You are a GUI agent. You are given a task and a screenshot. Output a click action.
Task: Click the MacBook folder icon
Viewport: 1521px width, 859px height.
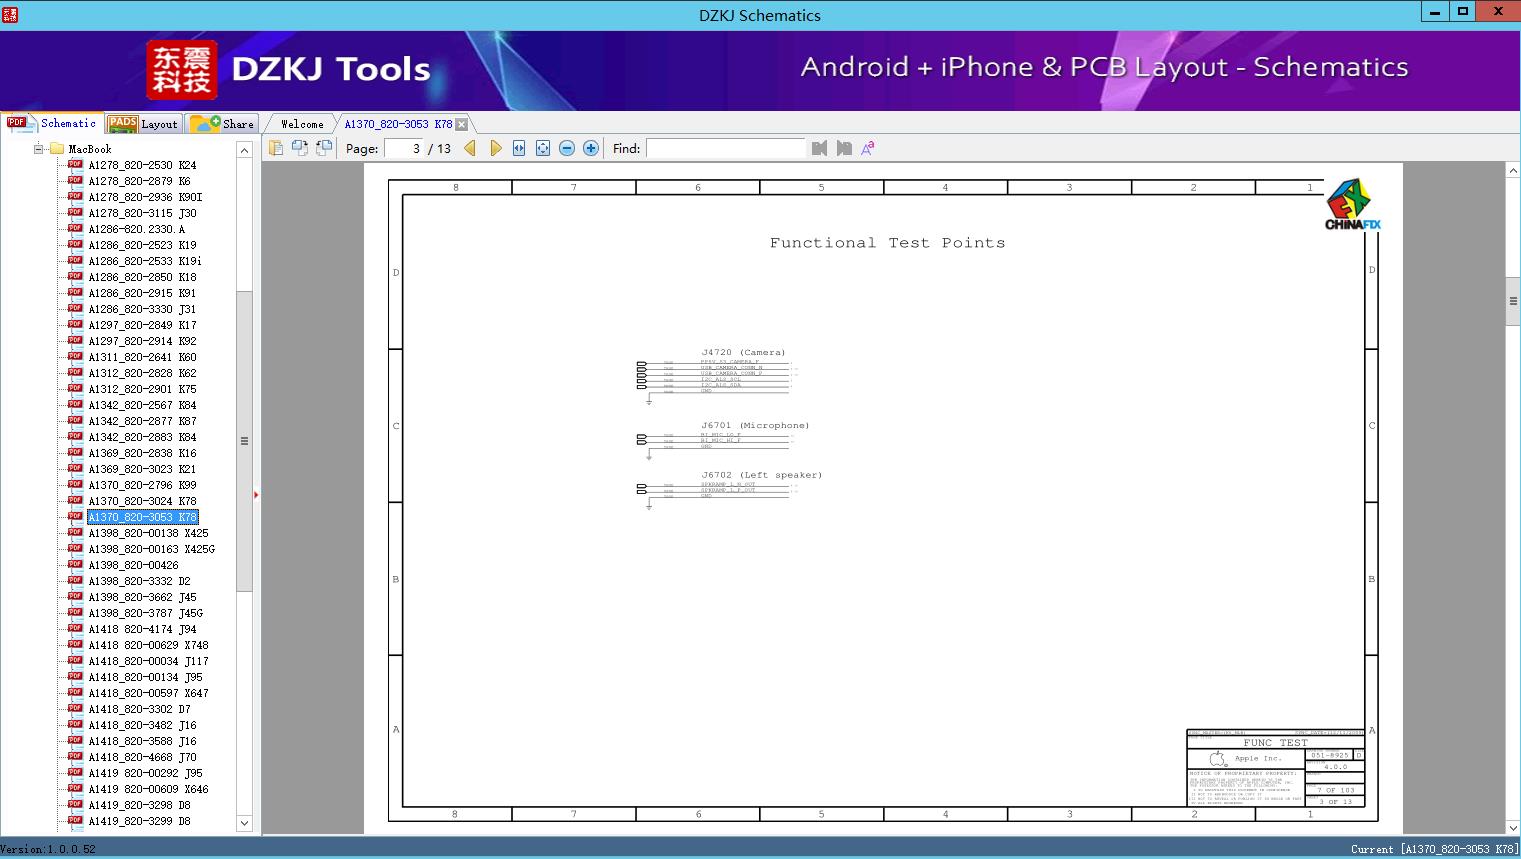tap(57, 149)
